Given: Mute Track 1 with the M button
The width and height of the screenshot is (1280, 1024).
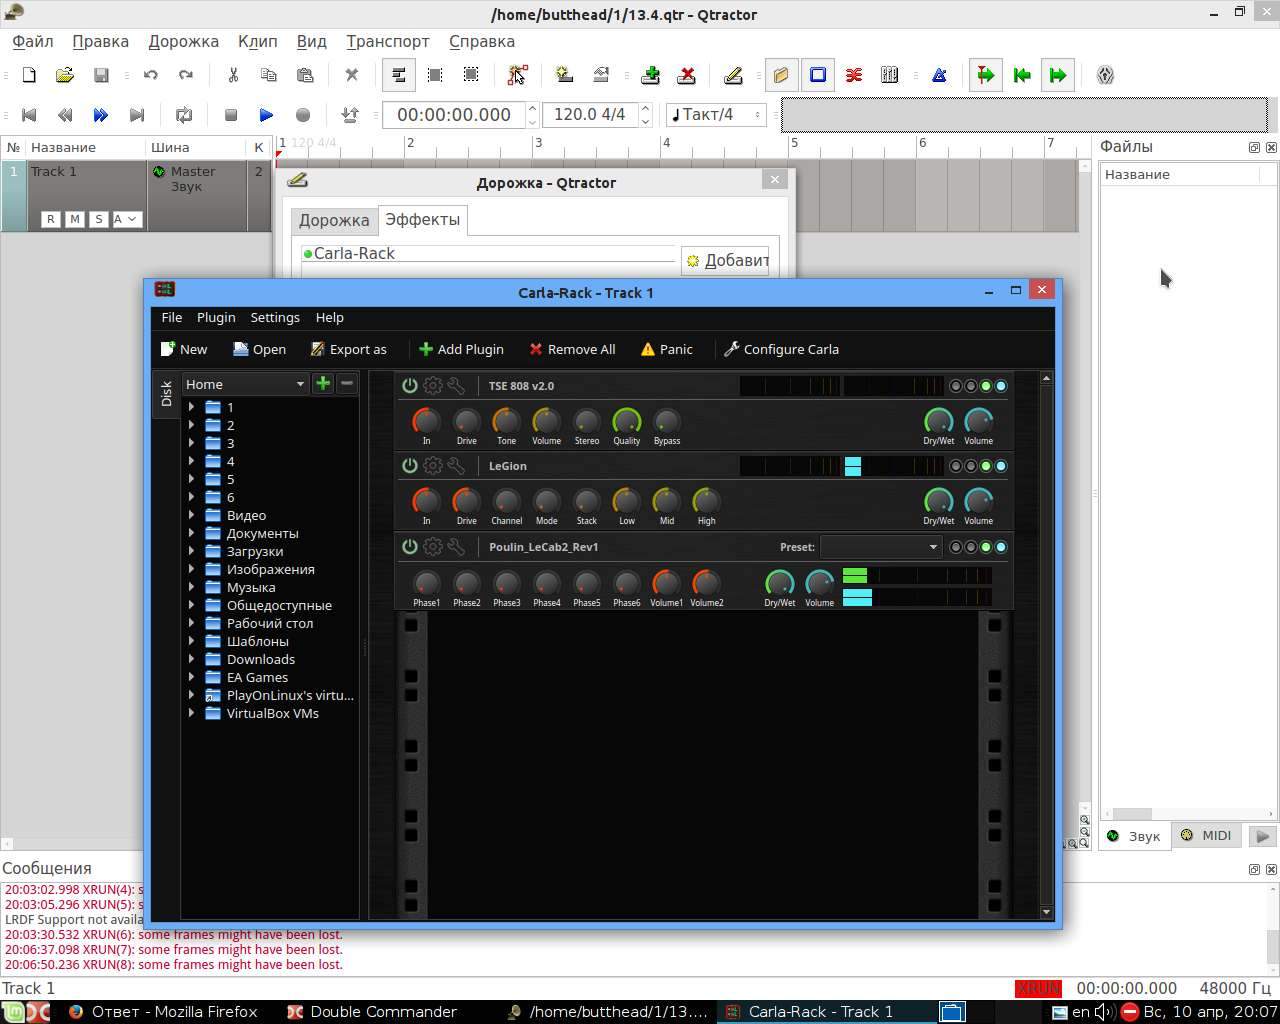Looking at the screenshot, I should coord(74,219).
